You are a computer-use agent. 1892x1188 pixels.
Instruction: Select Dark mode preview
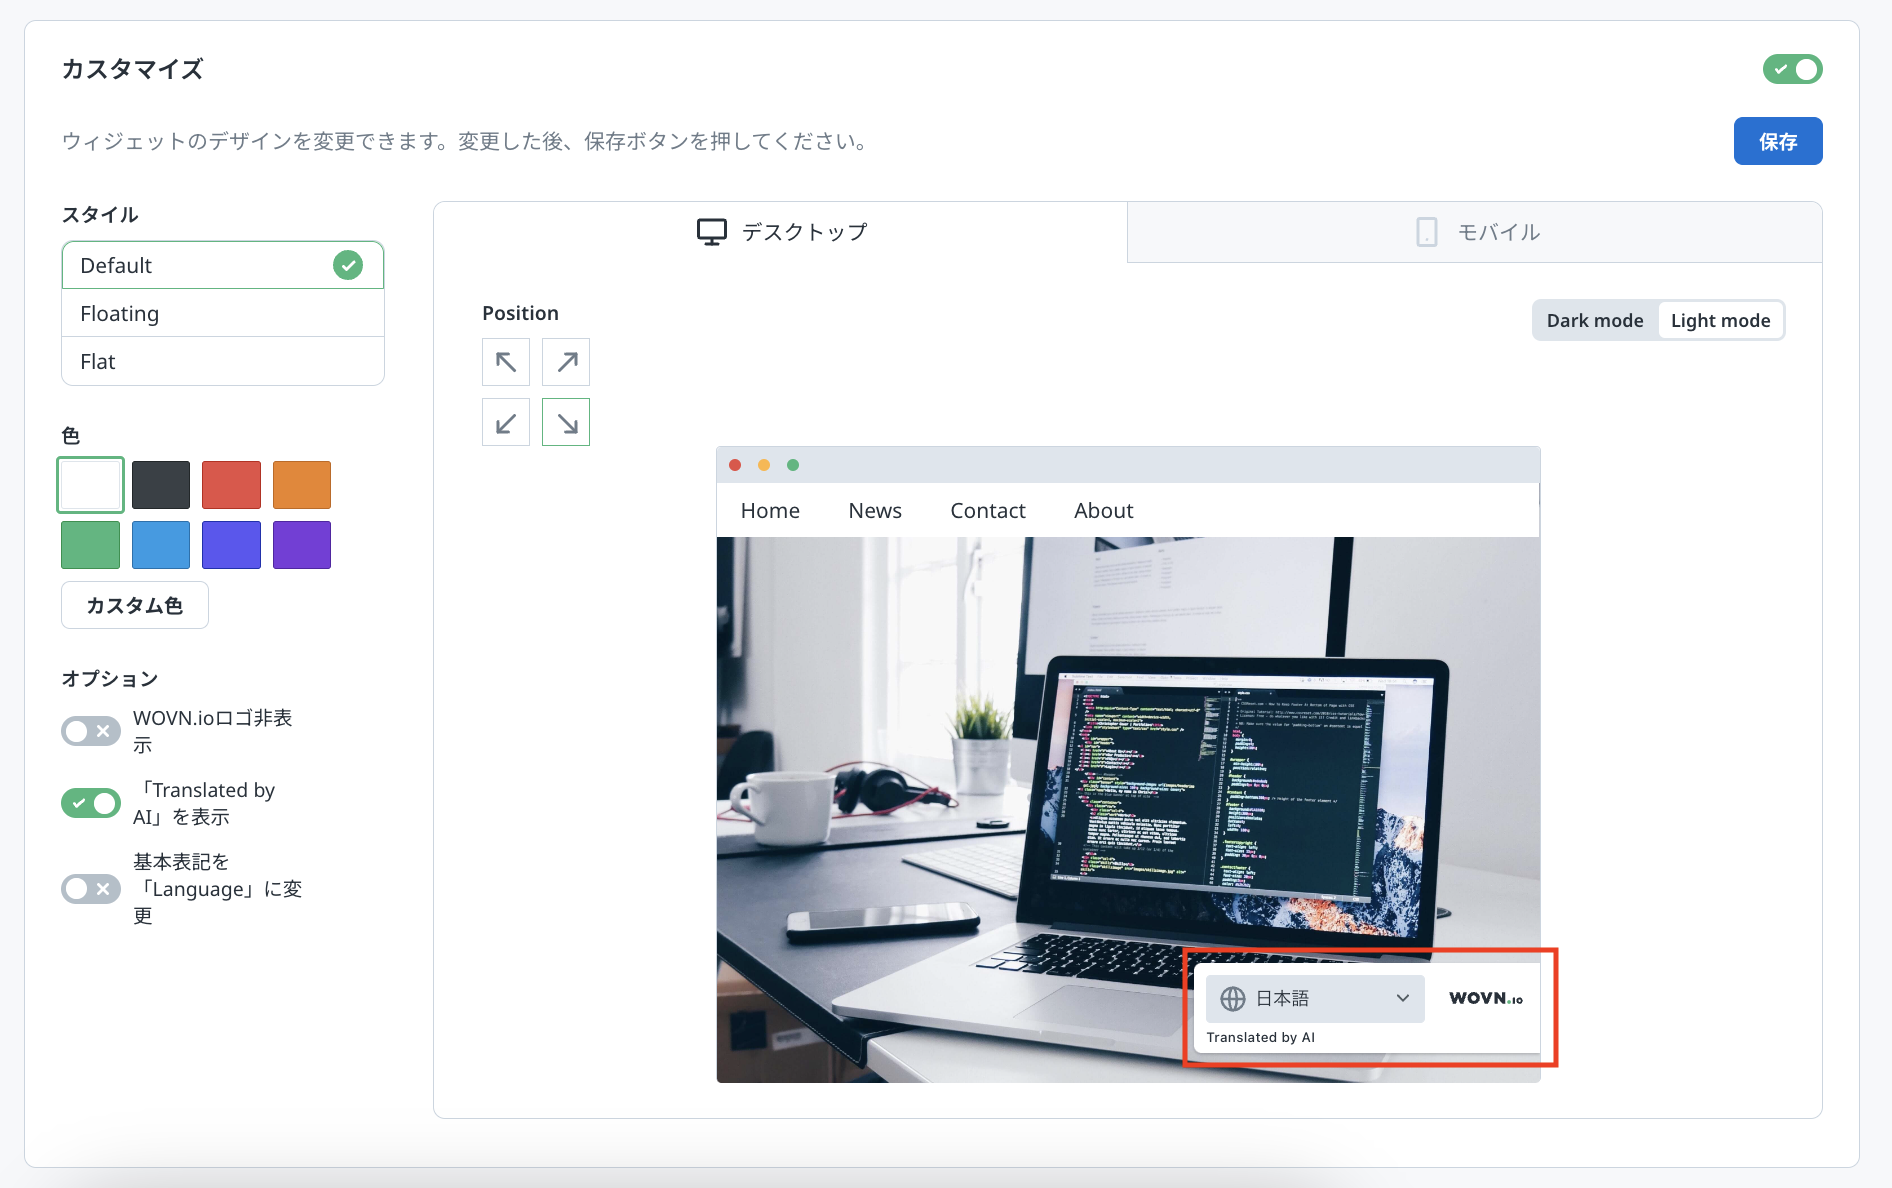(x=1594, y=321)
